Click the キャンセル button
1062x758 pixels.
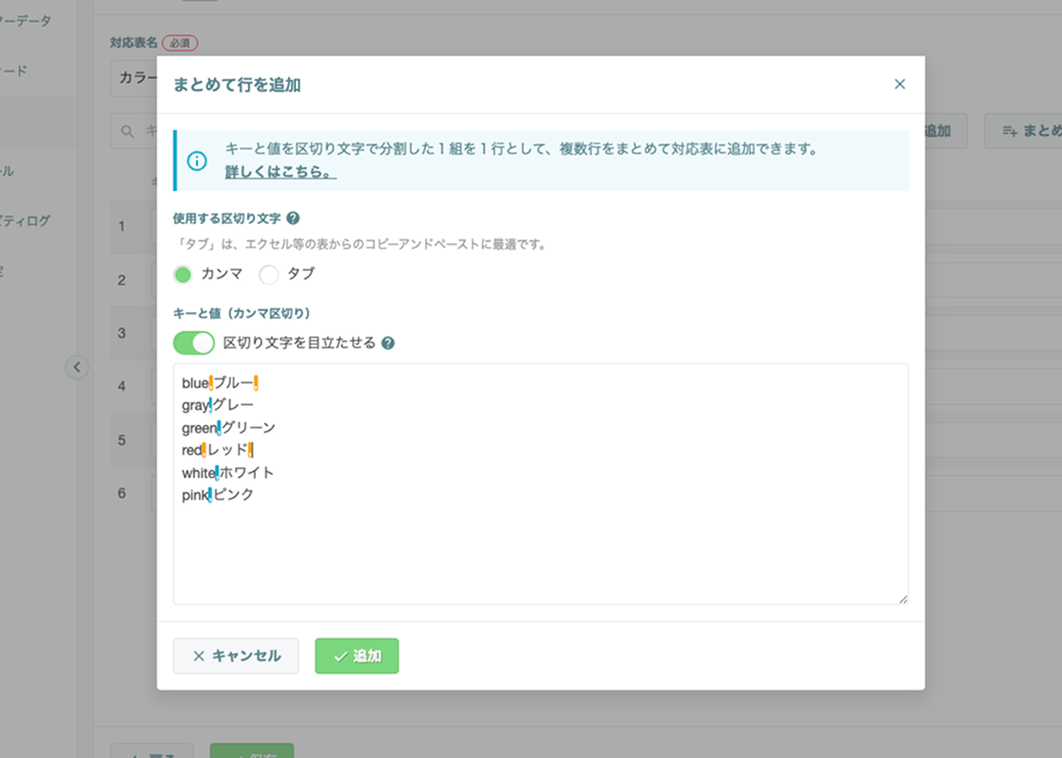[236, 656]
